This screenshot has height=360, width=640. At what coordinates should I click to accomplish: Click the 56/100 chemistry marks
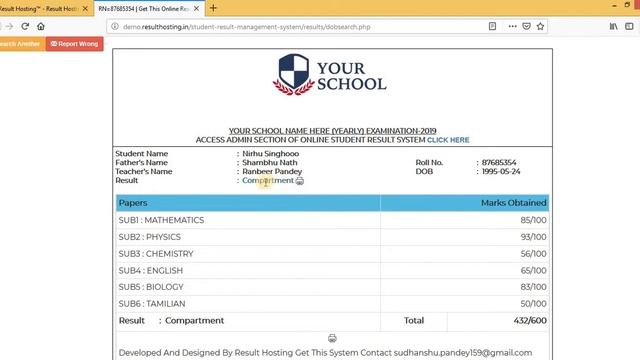pyautogui.click(x=533, y=253)
